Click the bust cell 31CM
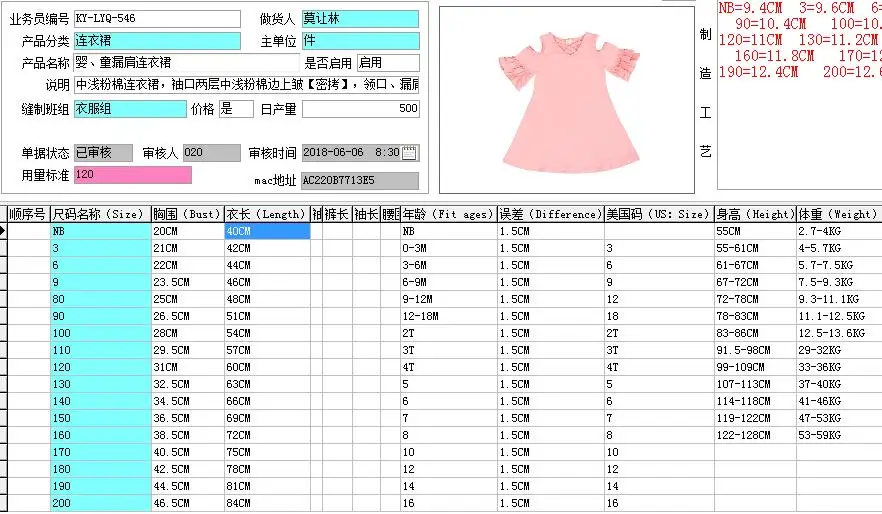The width and height of the screenshot is (882, 514). coord(187,367)
